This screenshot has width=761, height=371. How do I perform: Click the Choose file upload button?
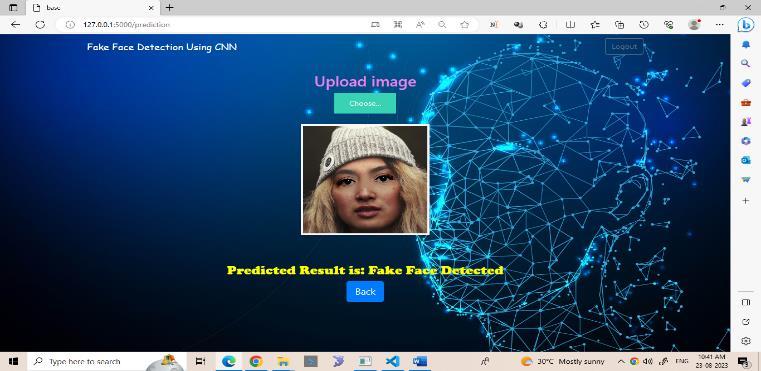(x=364, y=103)
